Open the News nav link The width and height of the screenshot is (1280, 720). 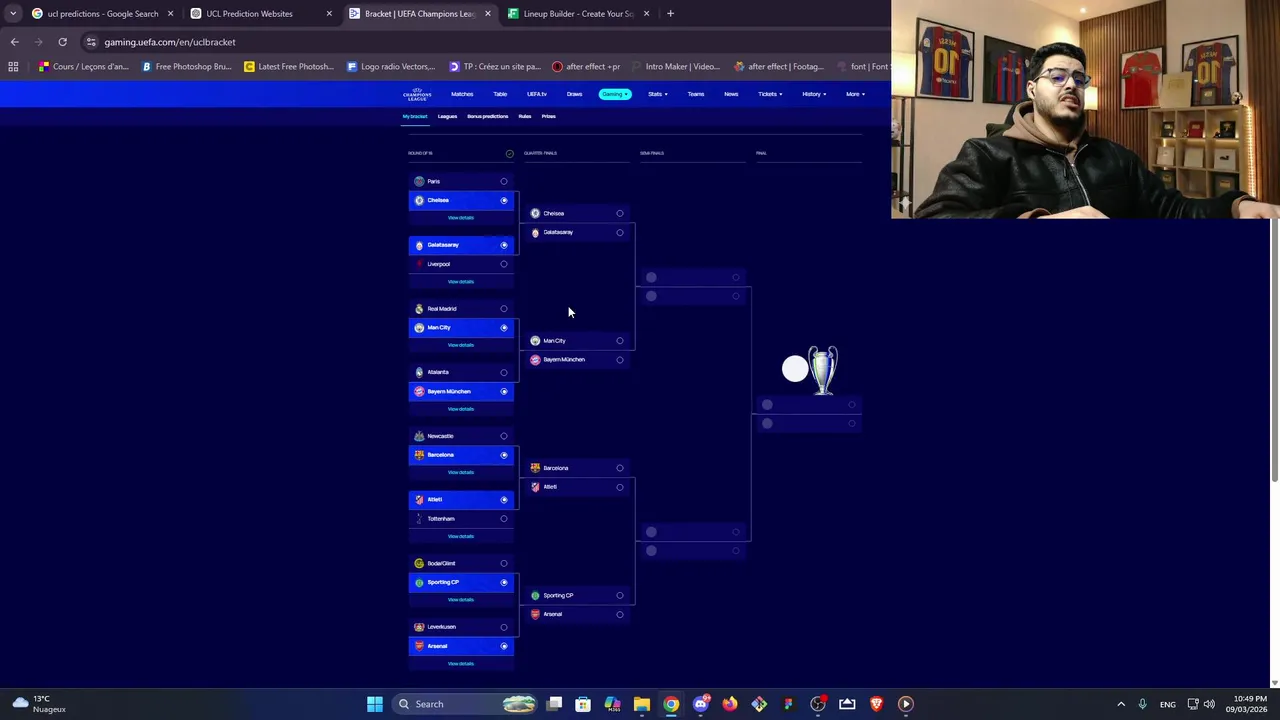tap(731, 94)
